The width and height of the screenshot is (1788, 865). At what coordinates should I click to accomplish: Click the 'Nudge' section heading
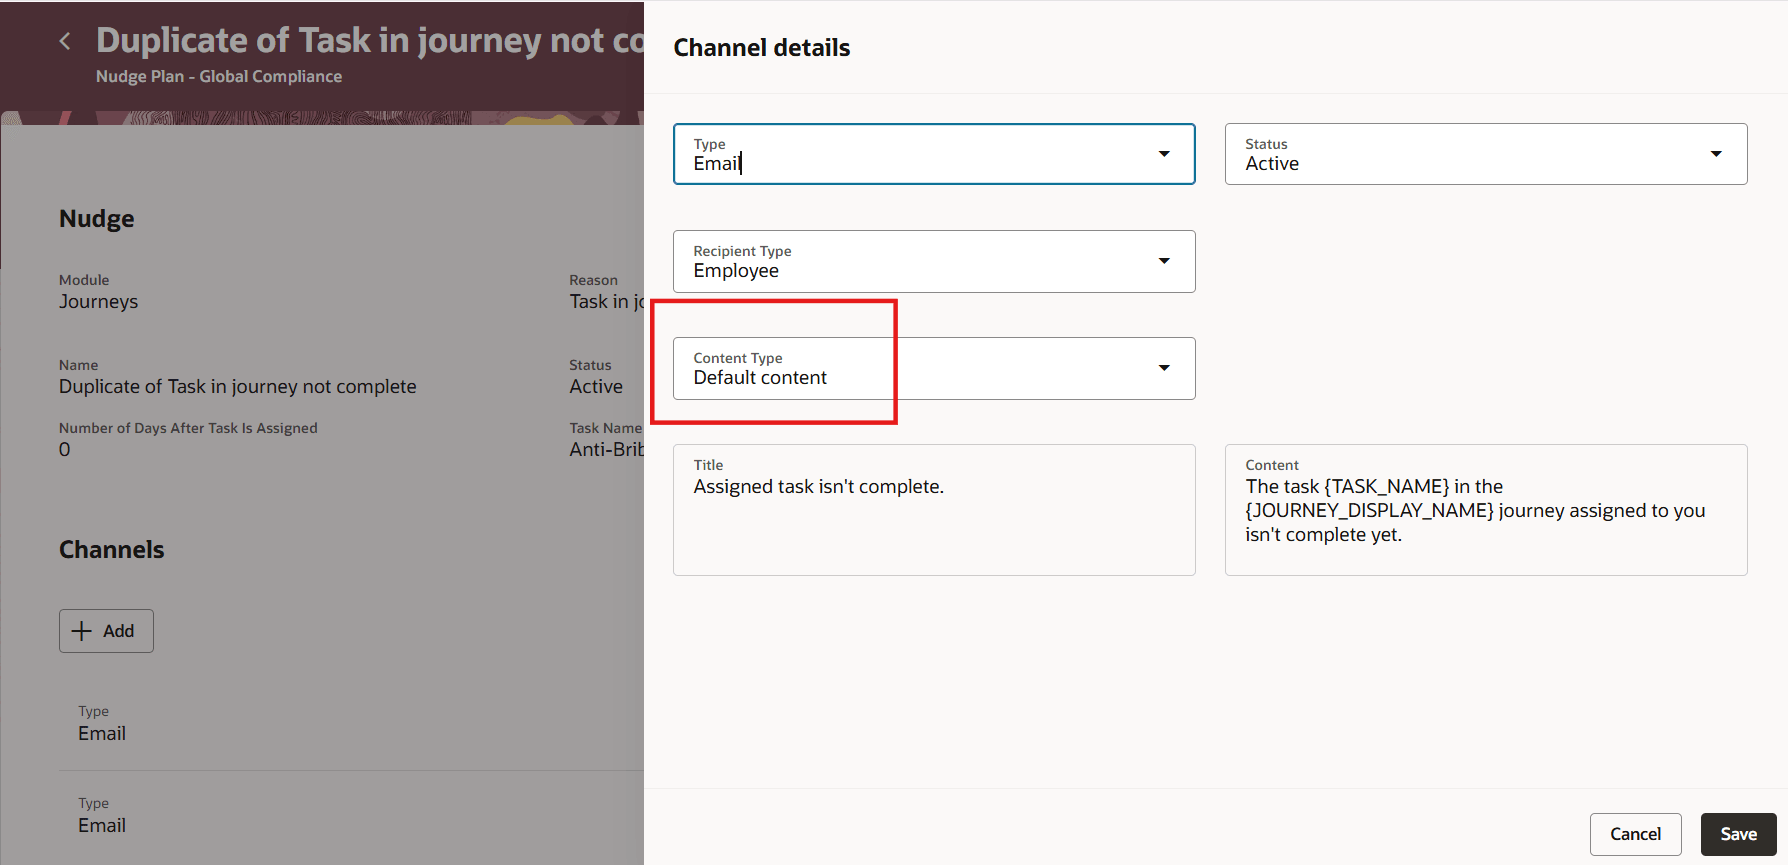point(97,219)
